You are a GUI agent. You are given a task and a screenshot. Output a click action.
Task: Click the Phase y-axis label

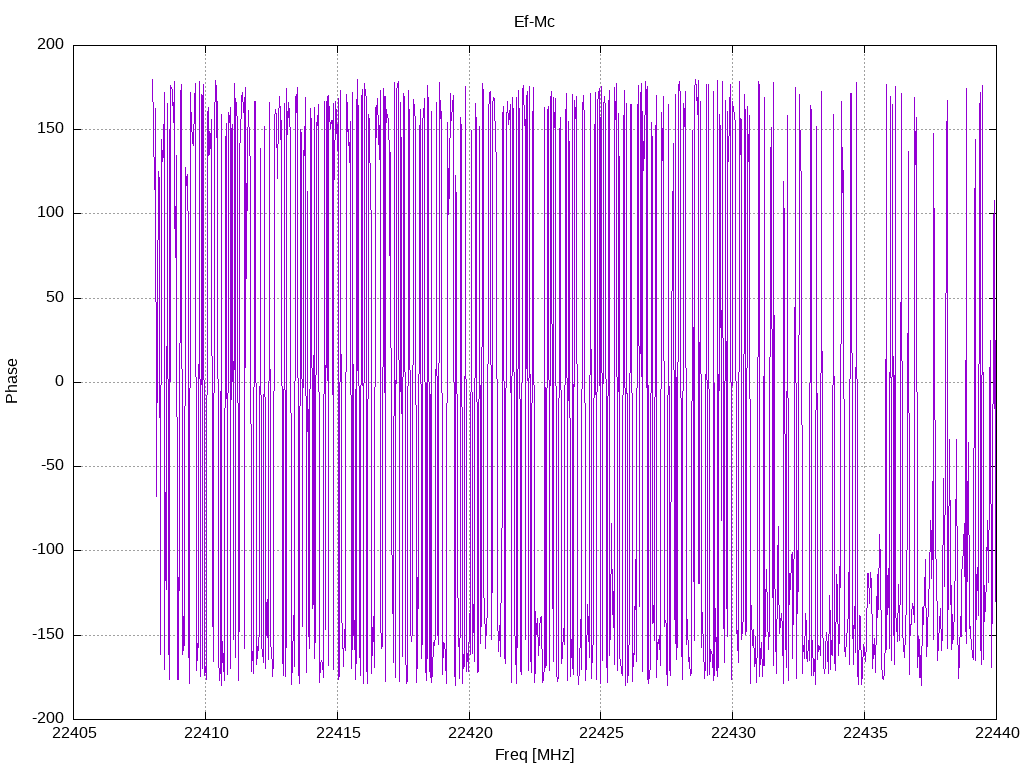tap(12, 381)
